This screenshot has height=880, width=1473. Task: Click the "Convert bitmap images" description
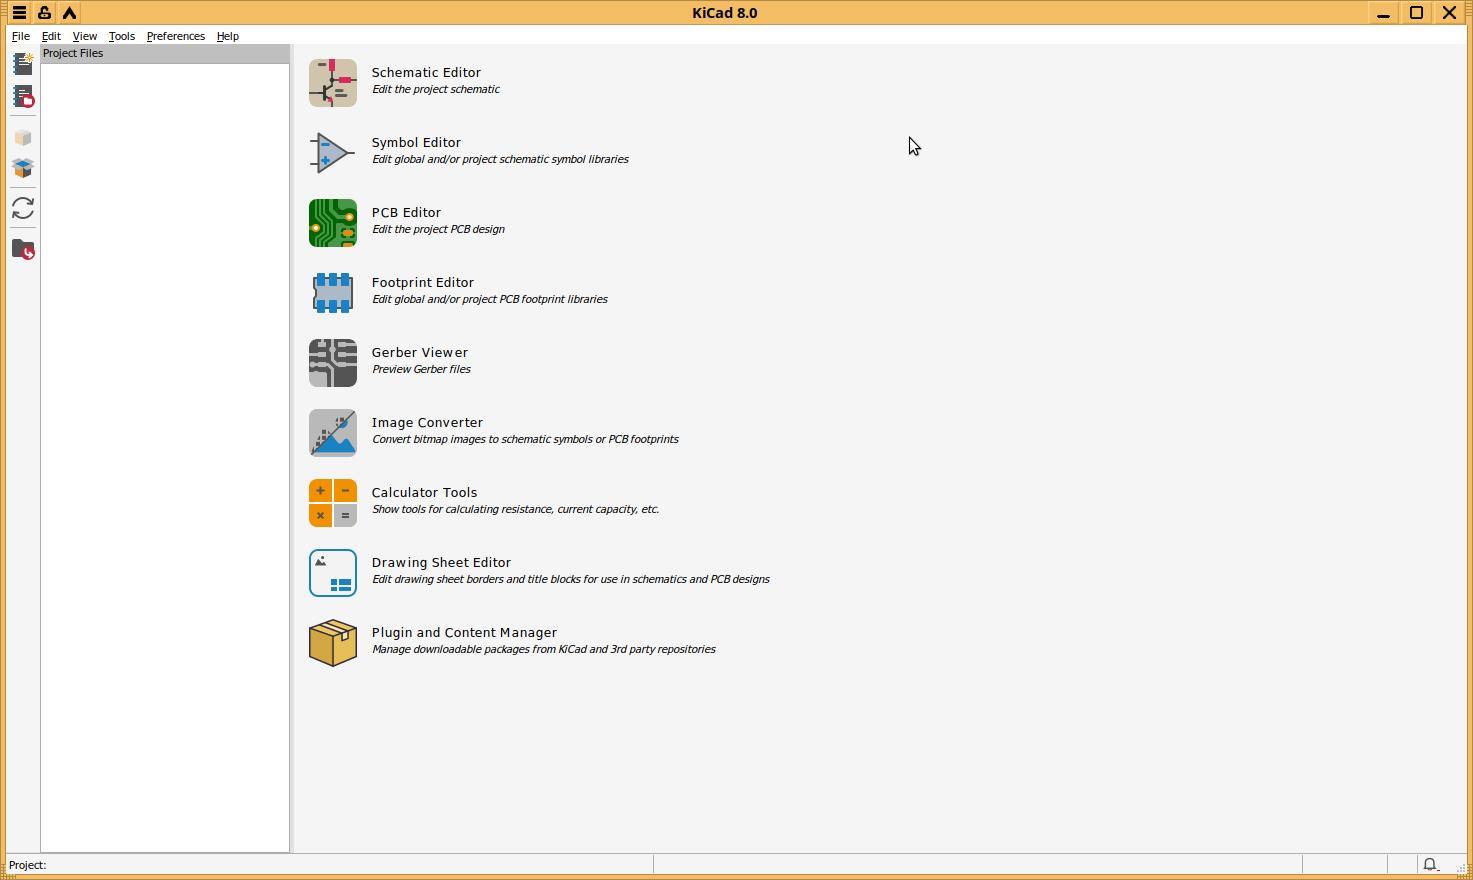point(525,439)
